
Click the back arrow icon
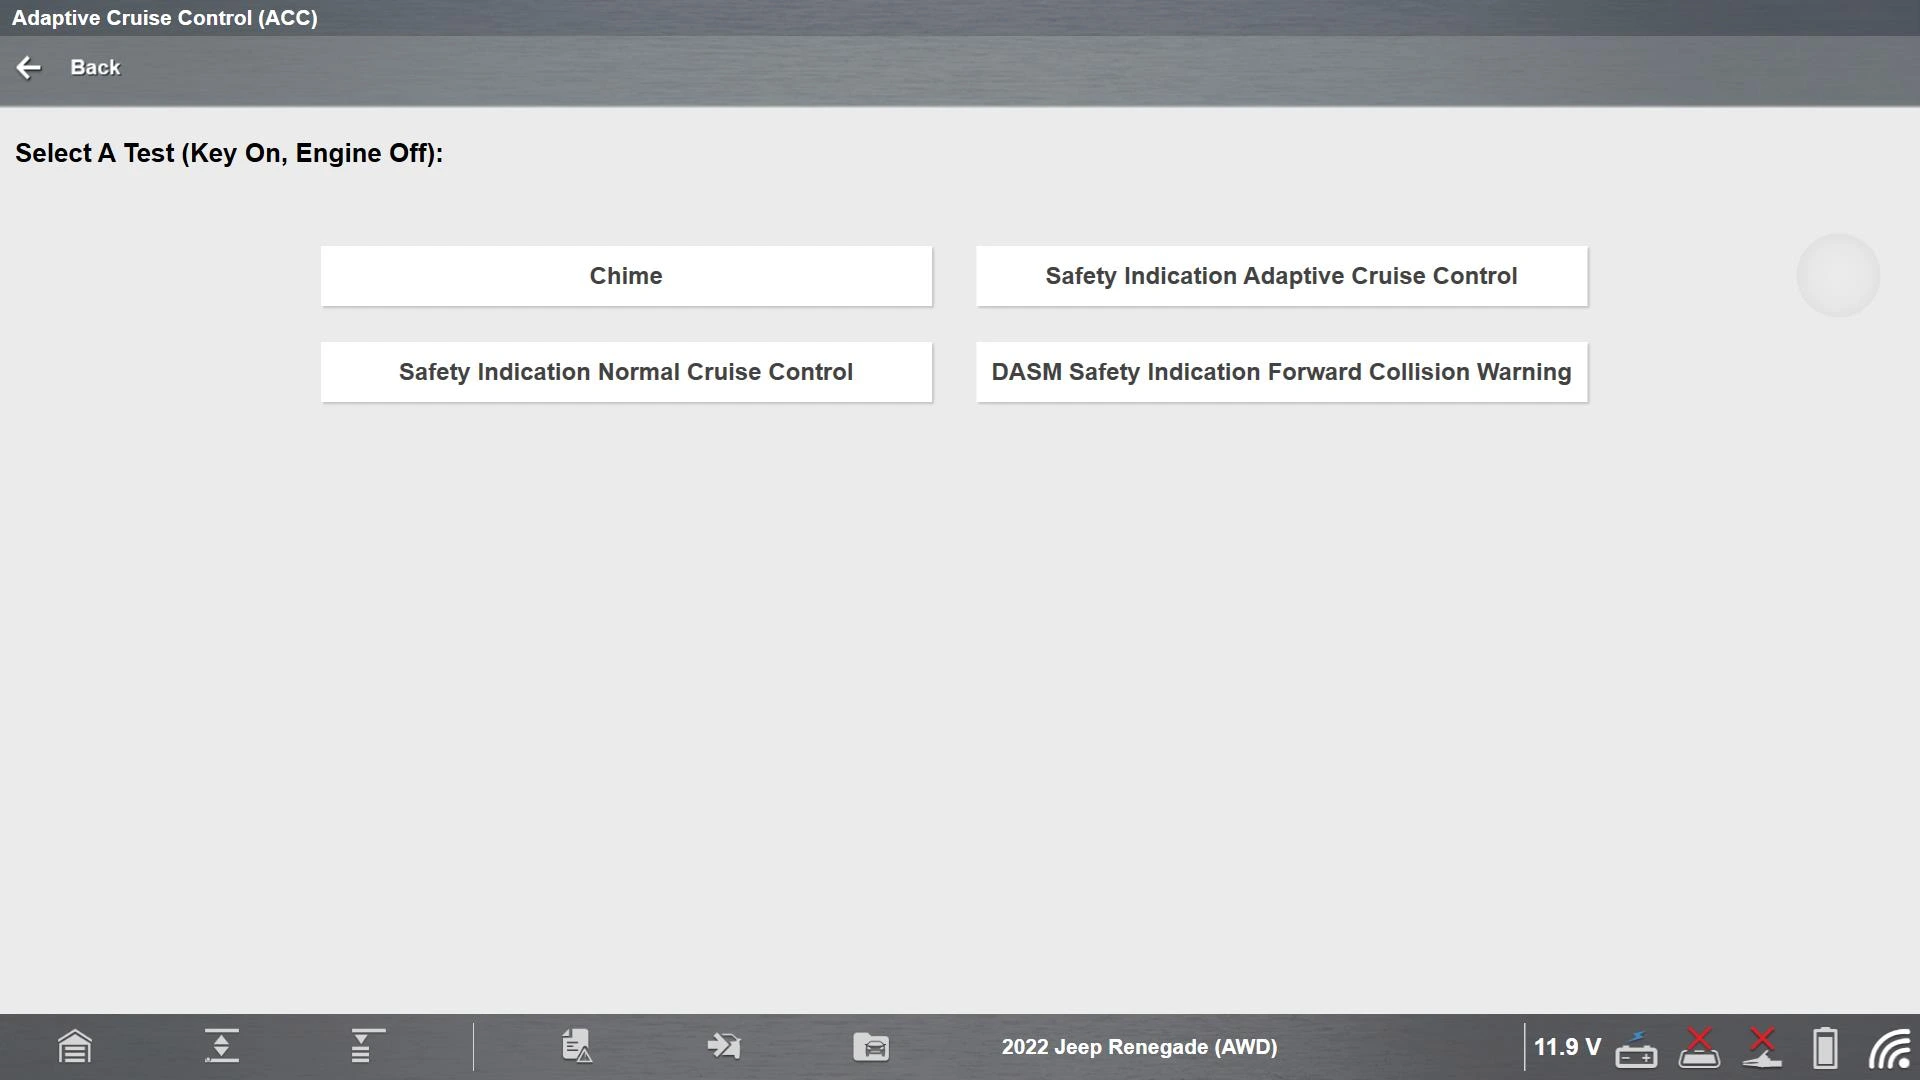coord(28,67)
